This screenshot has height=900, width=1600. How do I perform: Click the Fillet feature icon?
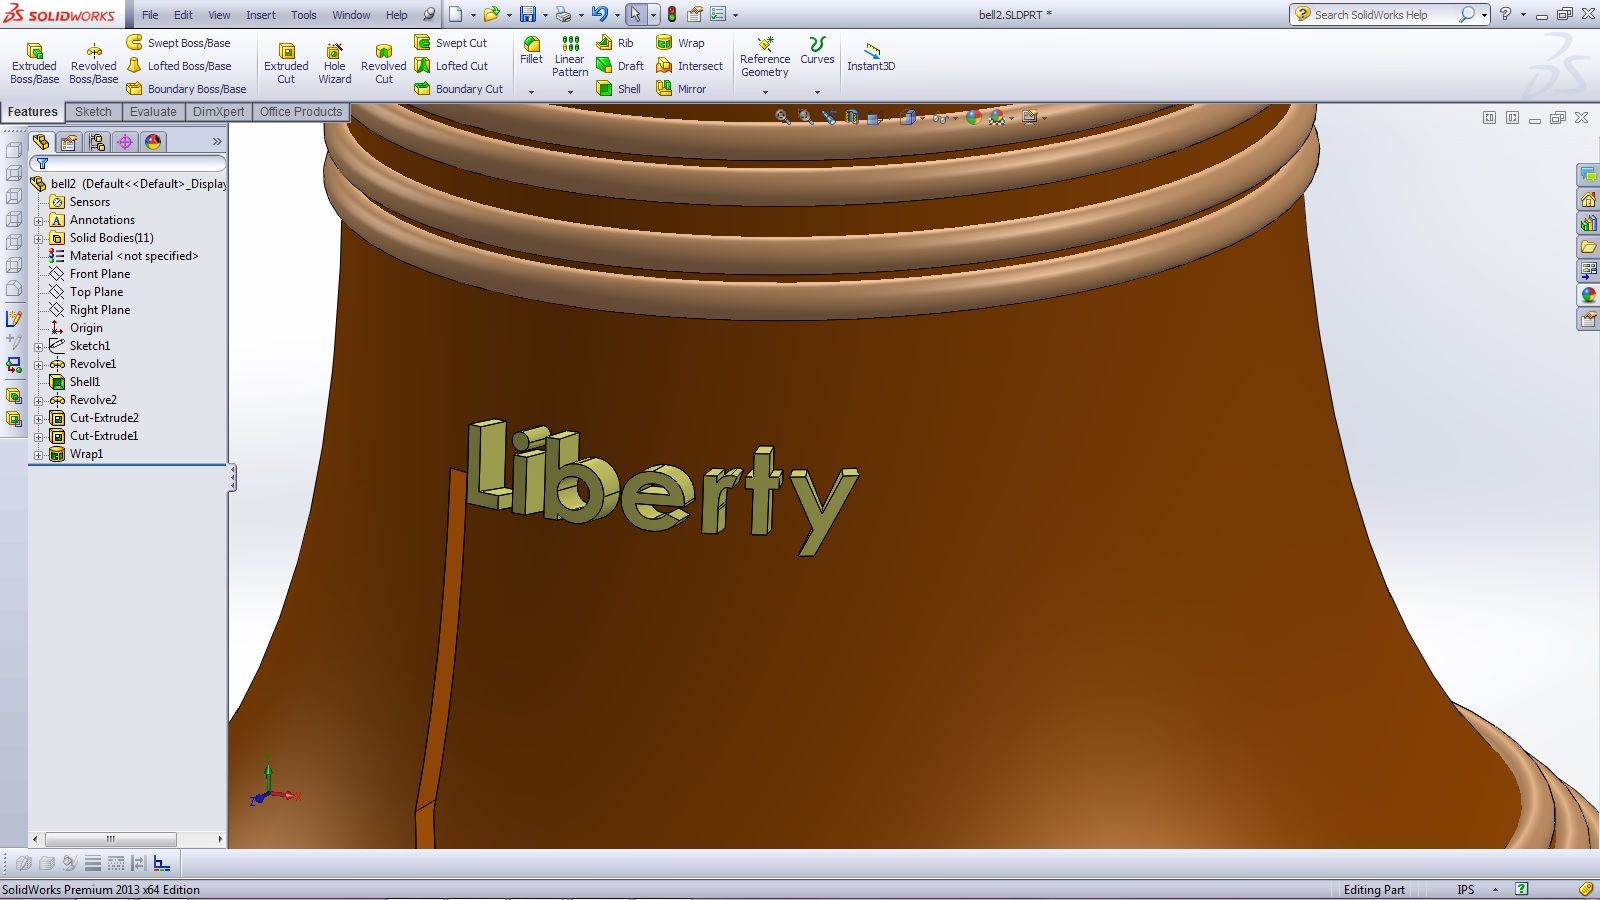pos(532,51)
